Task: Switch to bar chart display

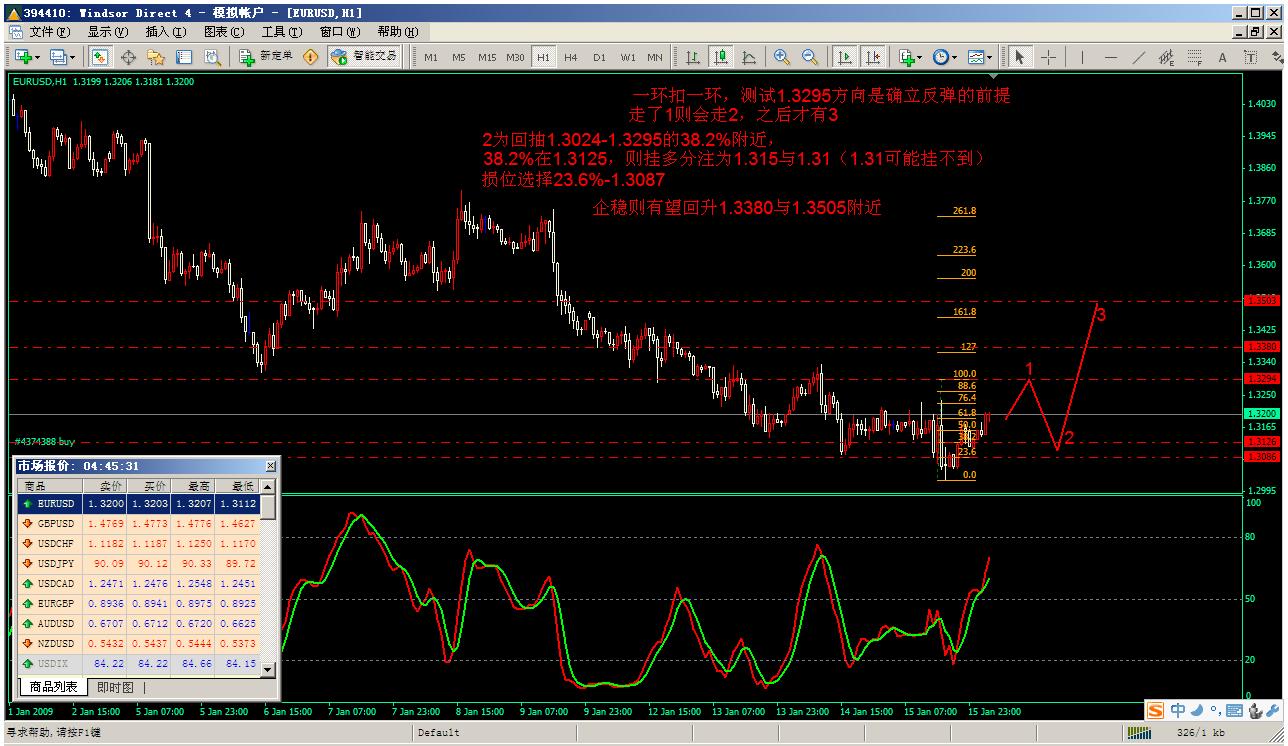Action: tap(692, 57)
